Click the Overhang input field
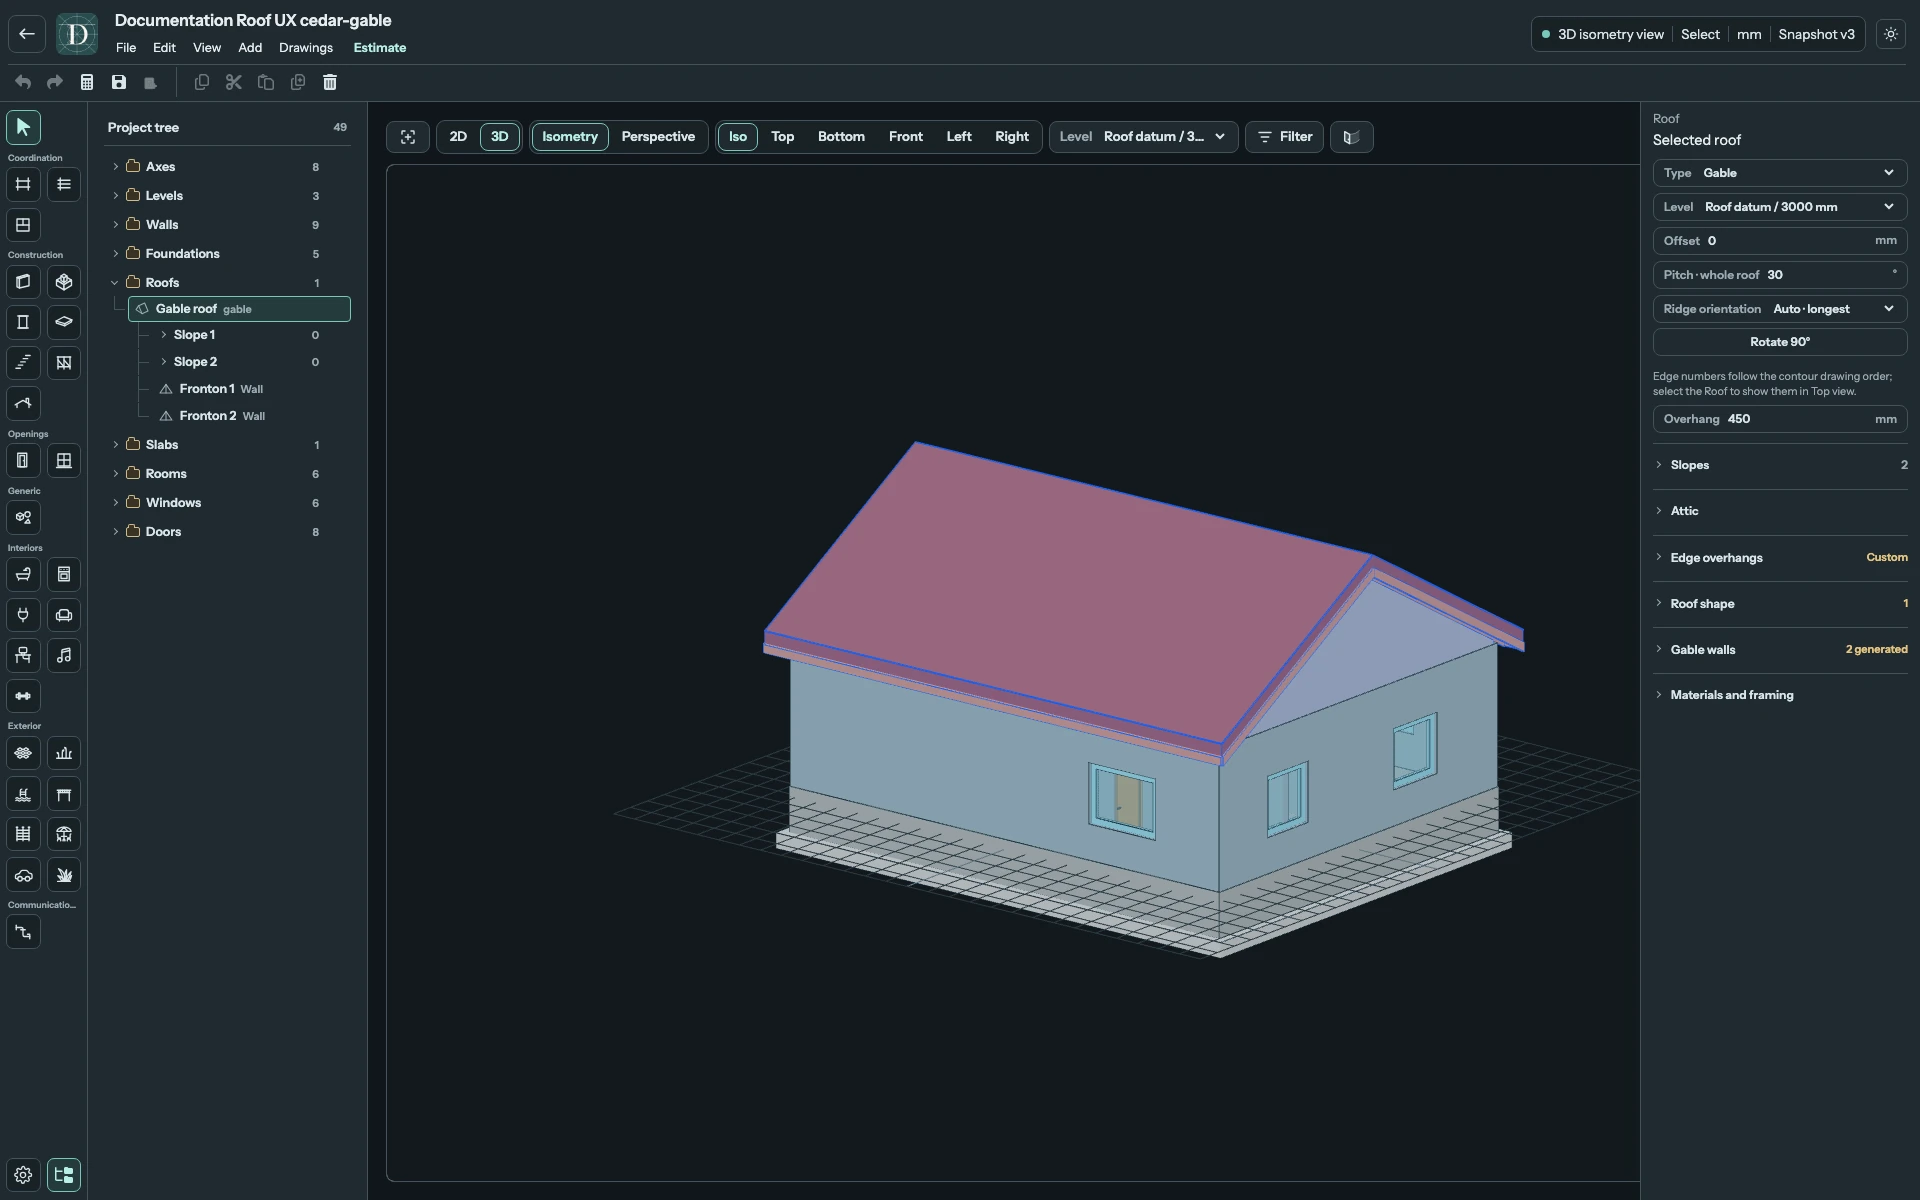This screenshot has height=1200, width=1920. click(x=1779, y=419)
